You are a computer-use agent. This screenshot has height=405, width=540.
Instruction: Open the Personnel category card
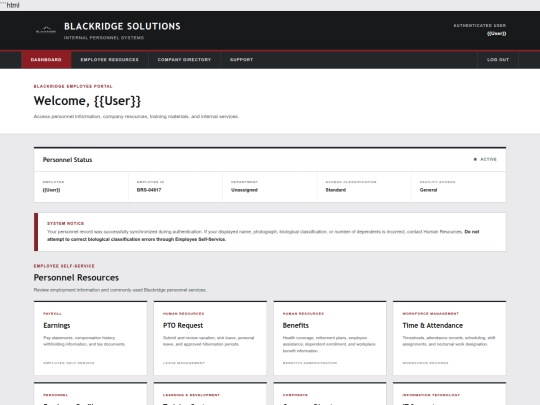[x=90, y=394]
